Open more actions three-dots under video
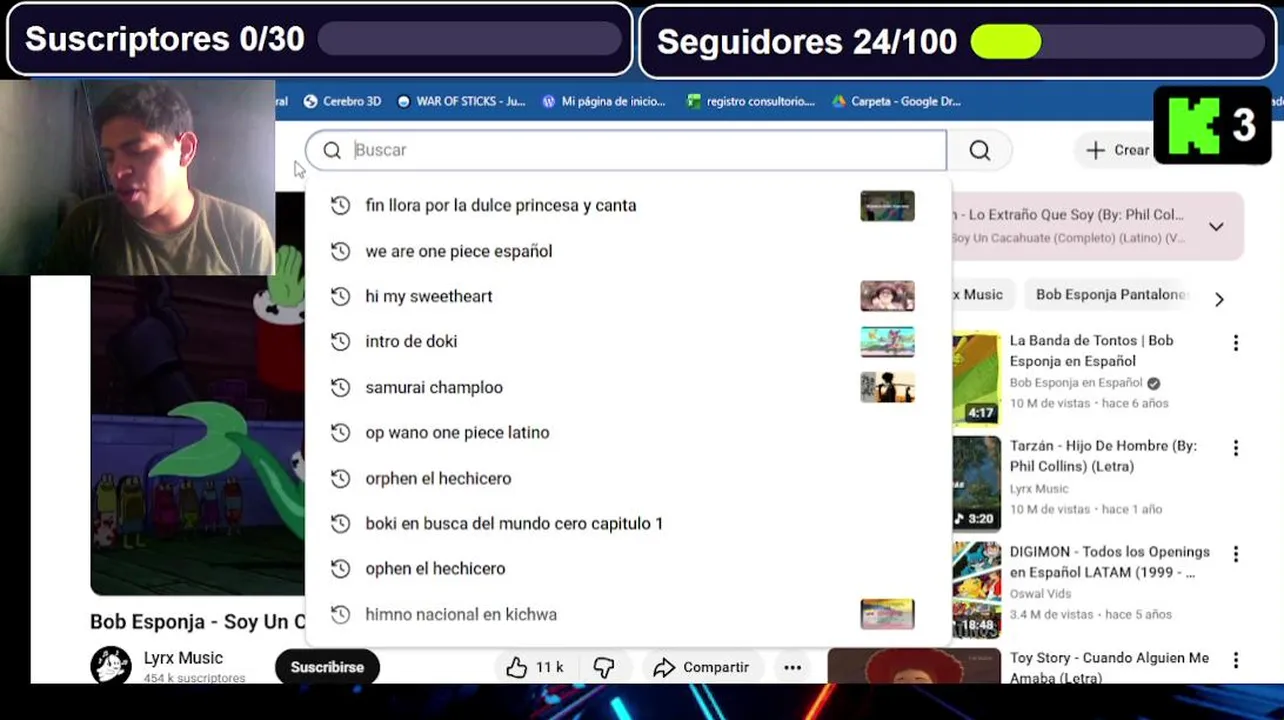Viewport: 1284px width, 720px height. tap(792, 667)
